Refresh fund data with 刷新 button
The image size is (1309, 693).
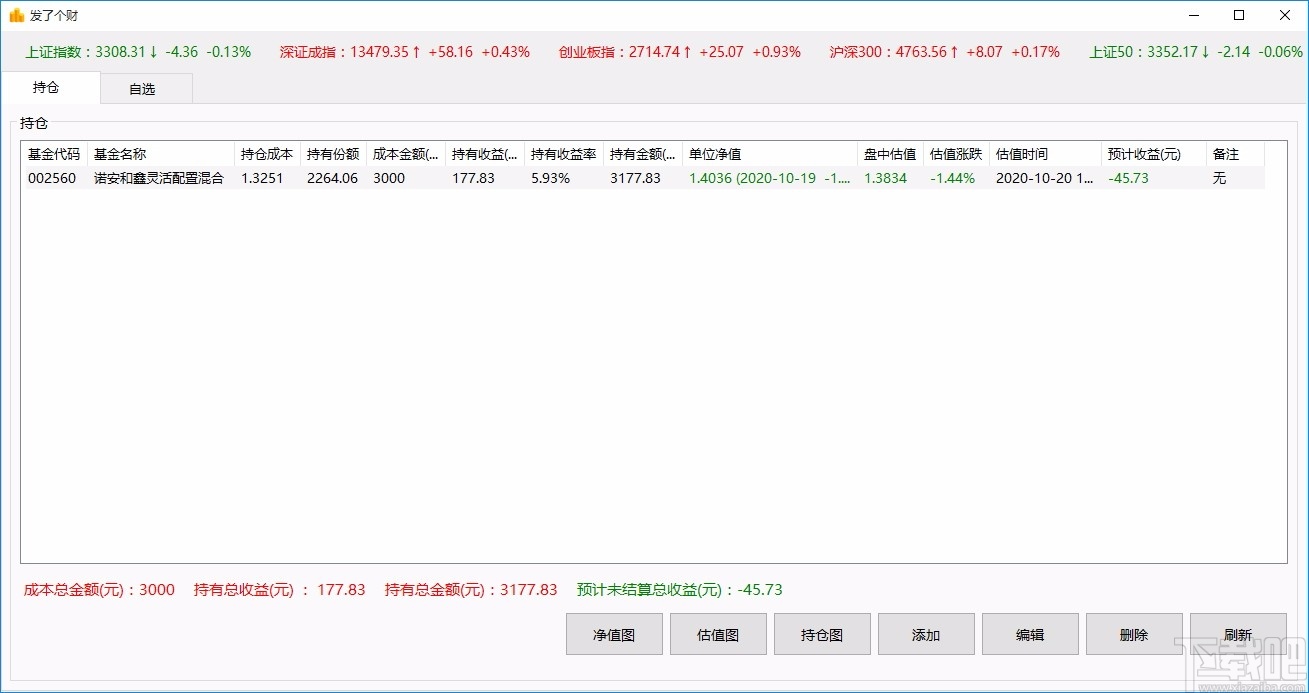coord(1237,633)
